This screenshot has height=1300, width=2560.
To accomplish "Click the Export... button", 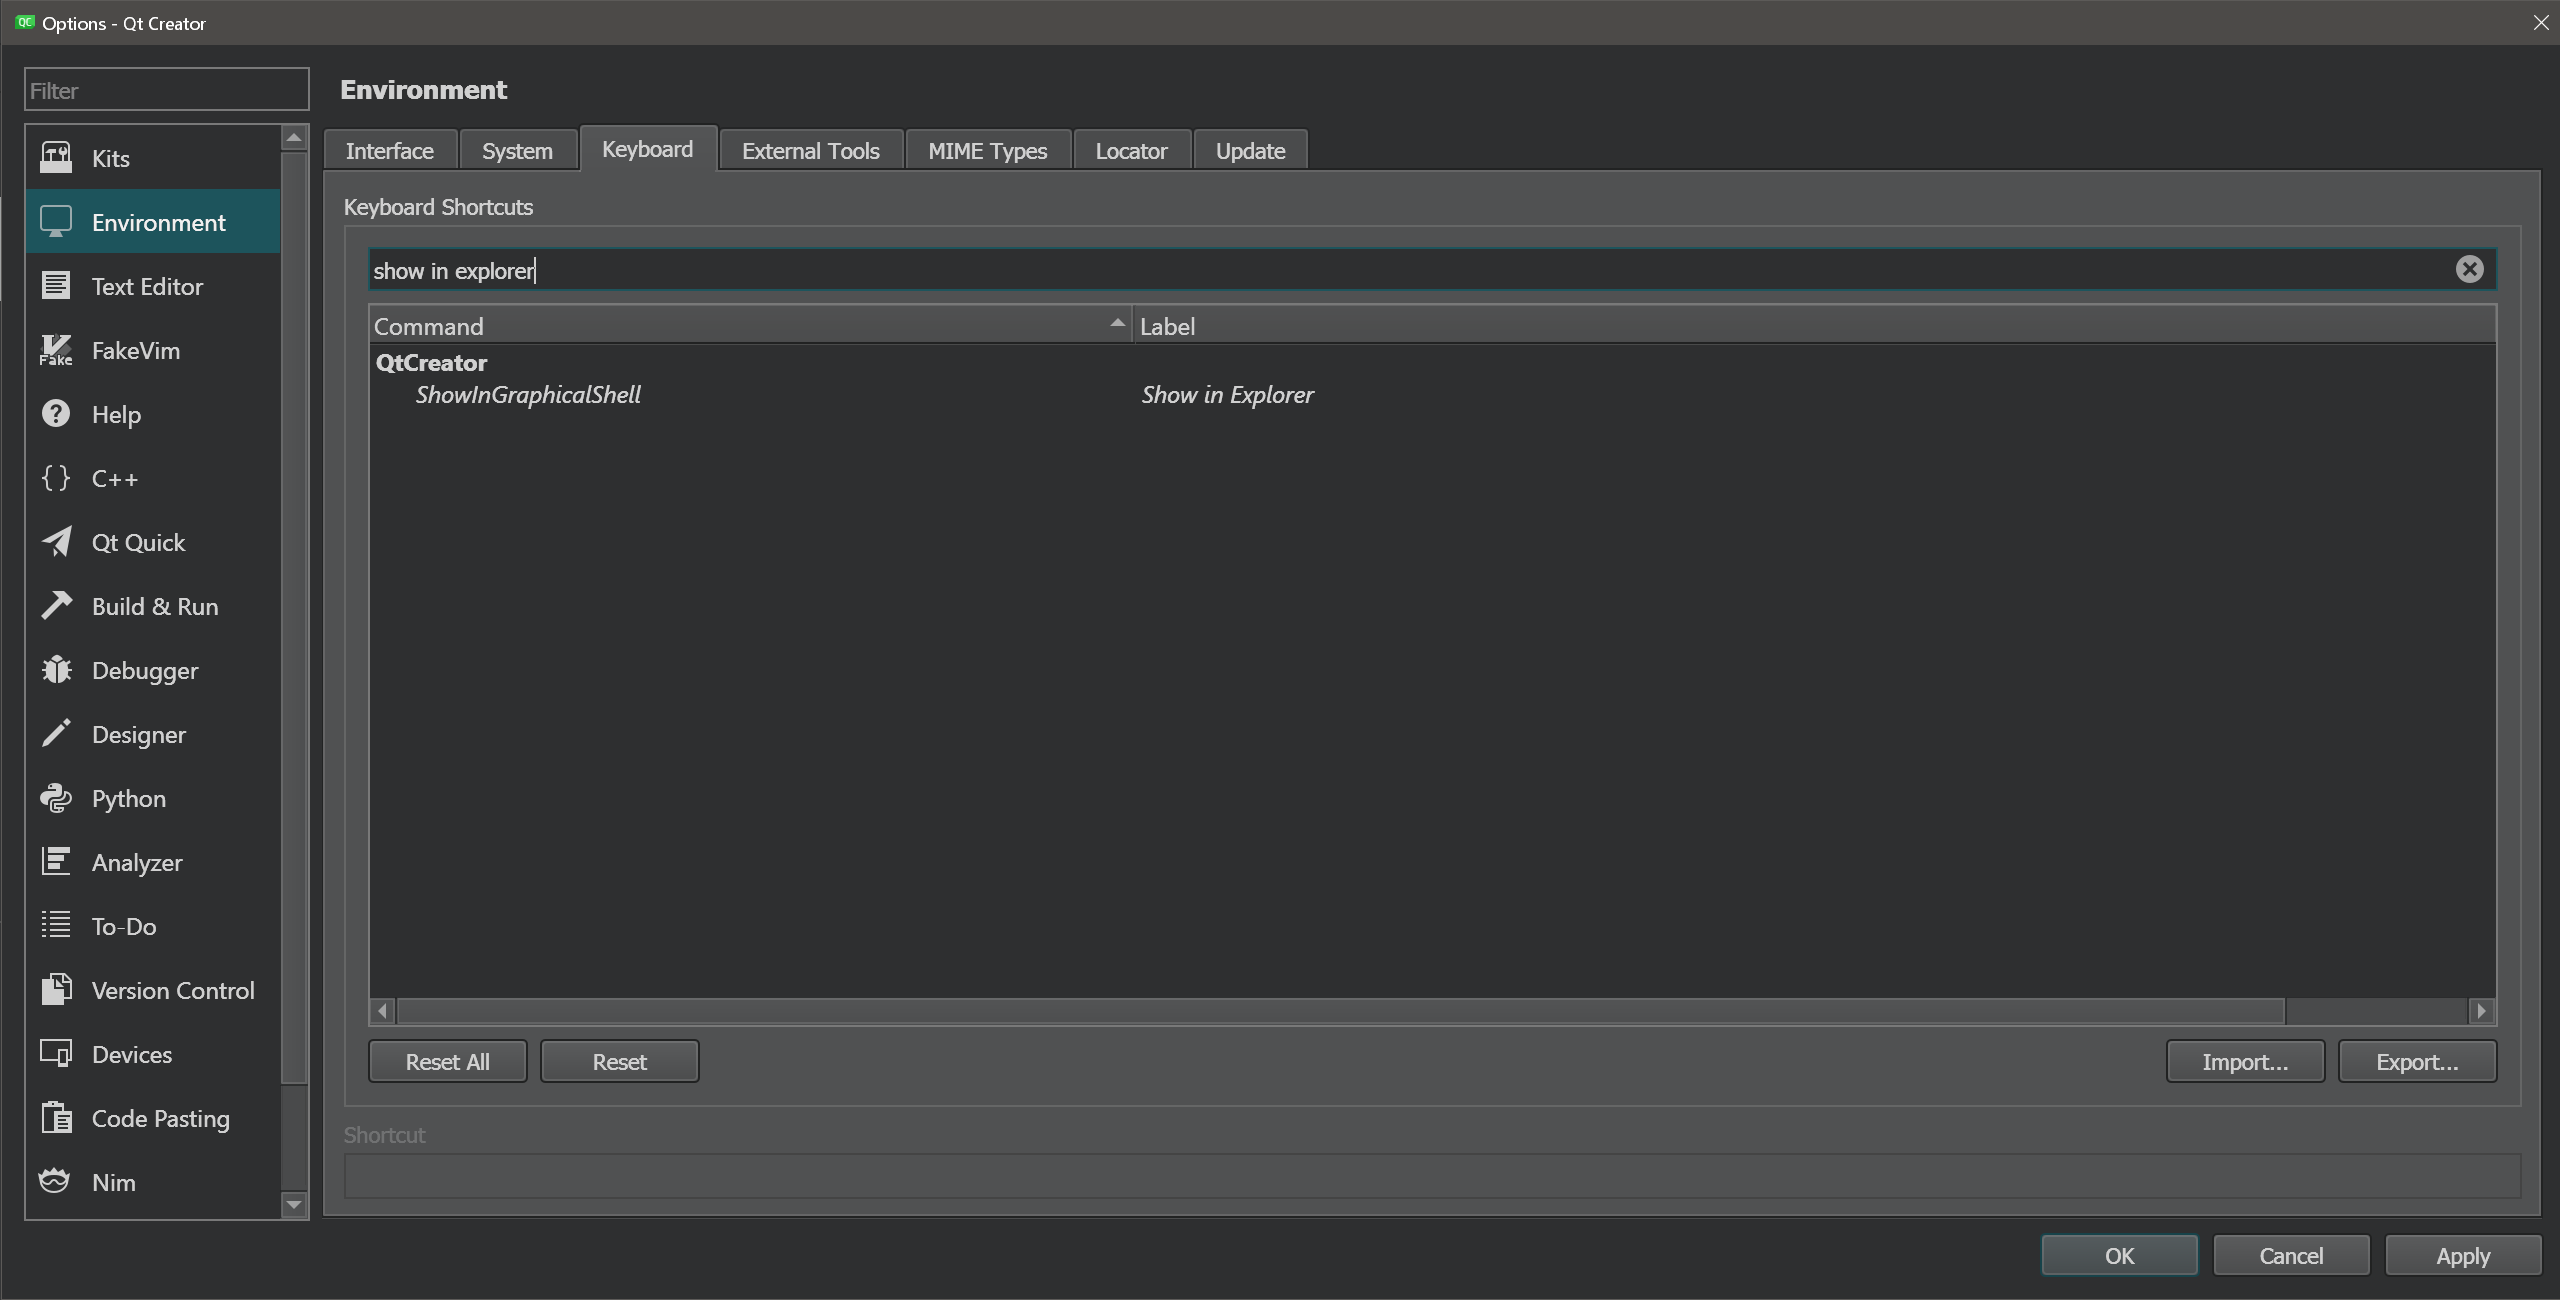I will click(2416, 1062).
